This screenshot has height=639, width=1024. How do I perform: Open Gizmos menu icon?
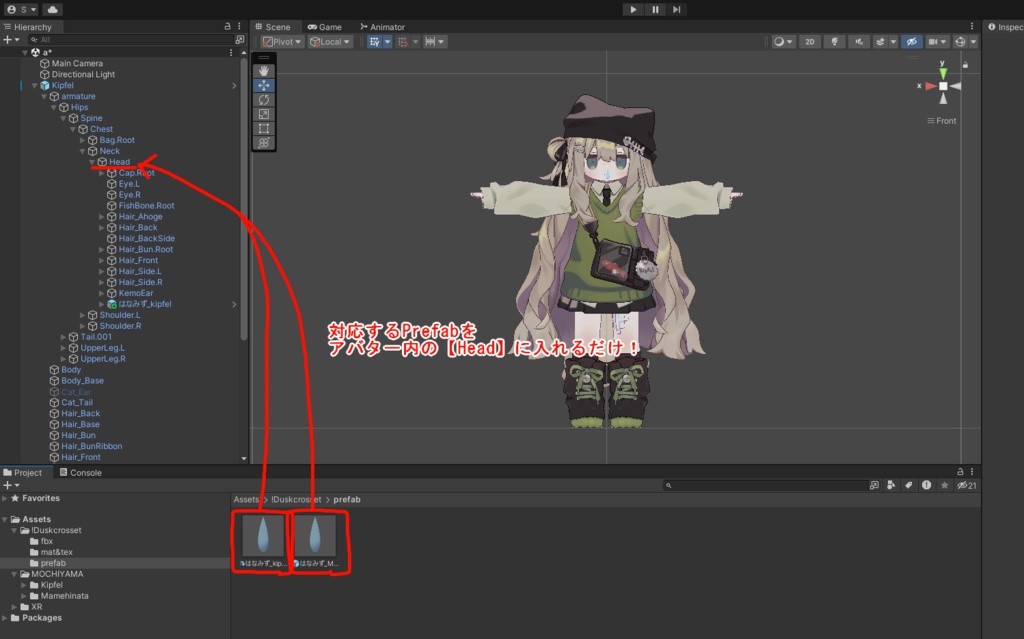(x=960, y=41)
